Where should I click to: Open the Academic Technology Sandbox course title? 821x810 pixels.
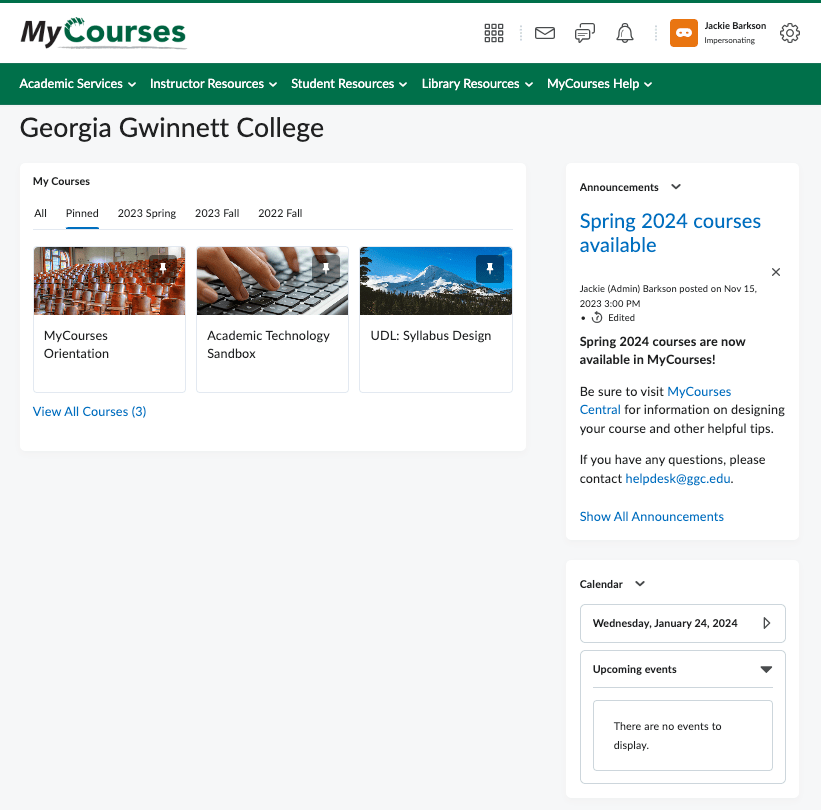coord(268,345)
